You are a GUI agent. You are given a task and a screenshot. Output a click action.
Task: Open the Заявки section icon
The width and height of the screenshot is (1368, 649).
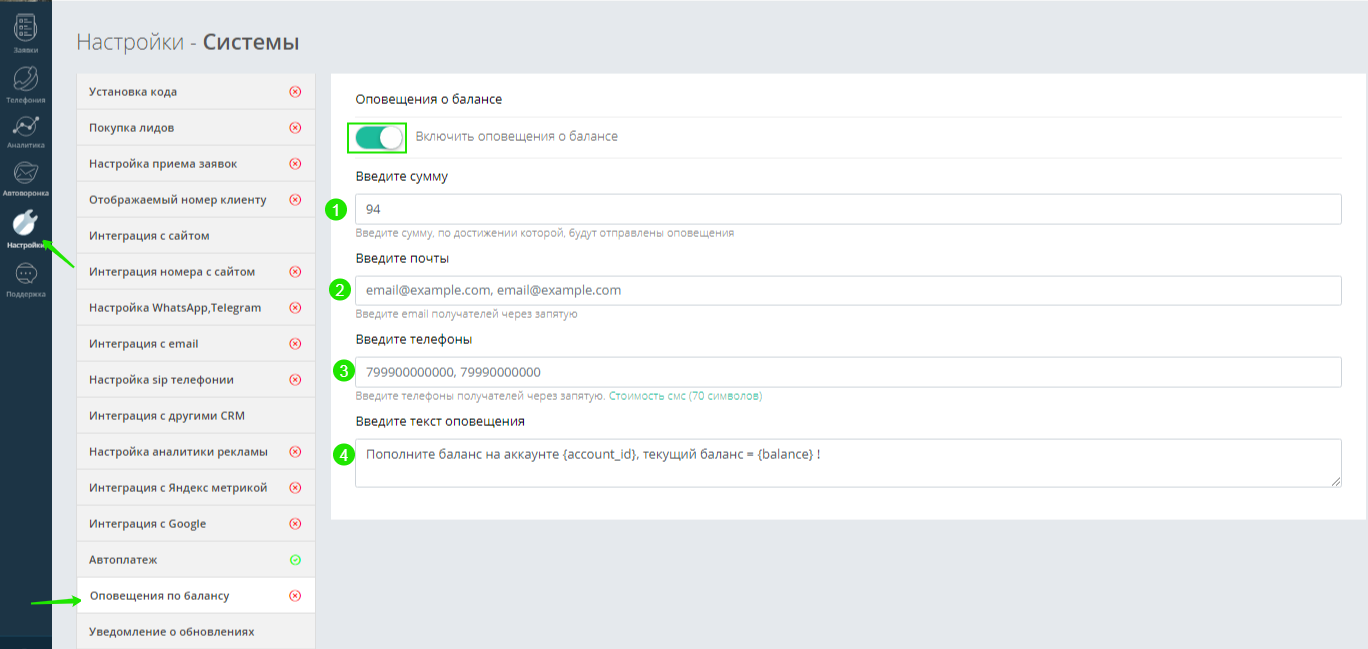pyautogui.click(x=26, y=28)
